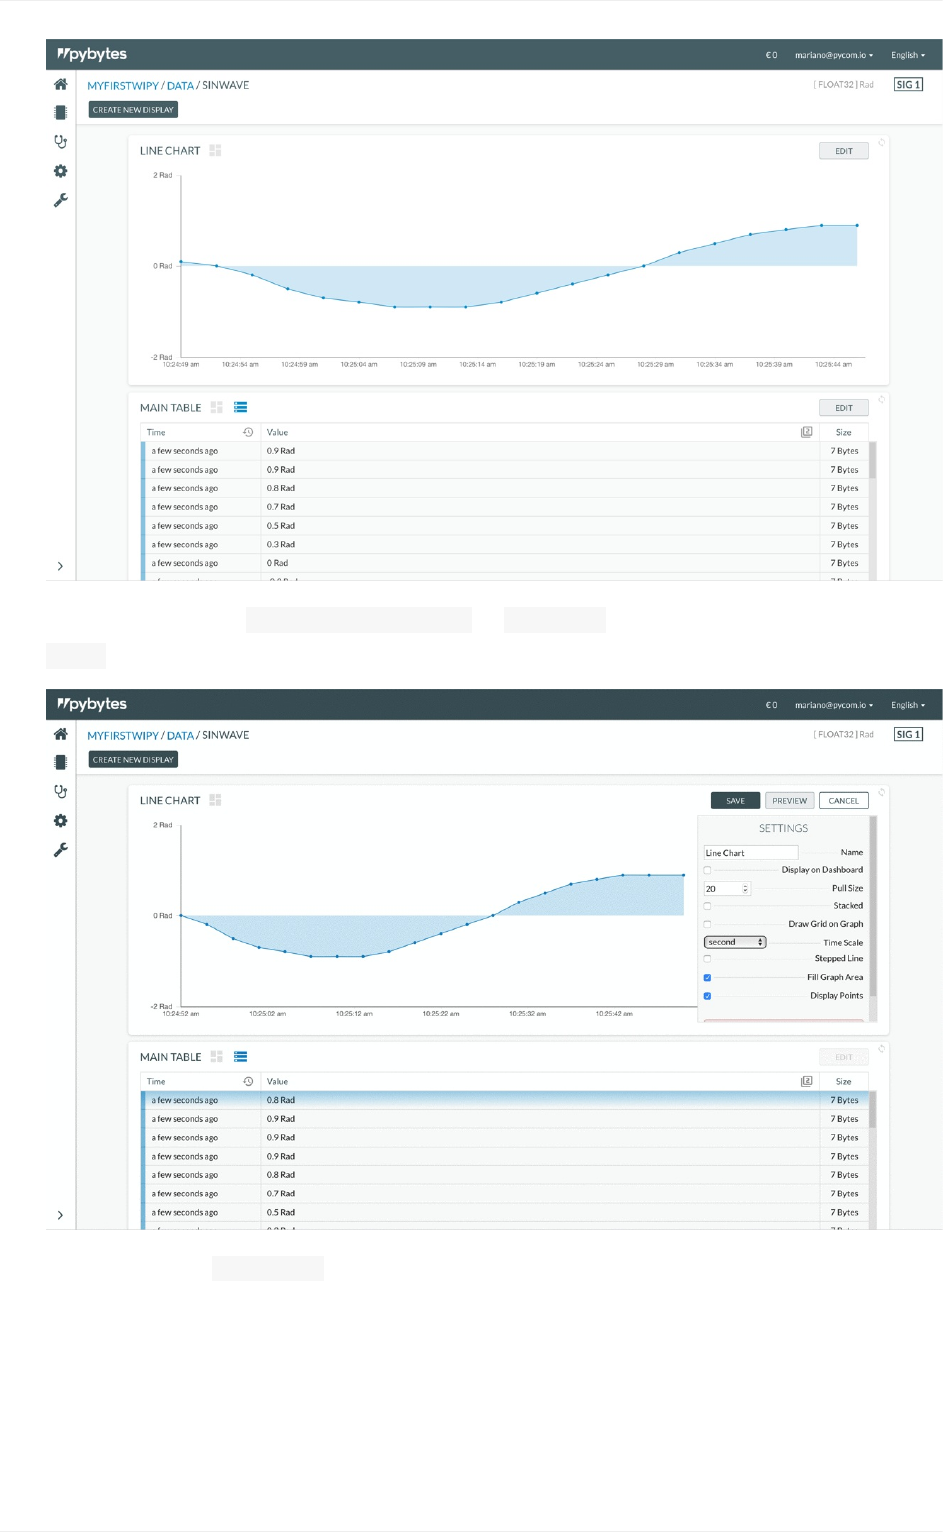The height and width of the screenshot is (1532, 943).
Task: Click EDIT button on top LINE CHART
Action: 844,151
